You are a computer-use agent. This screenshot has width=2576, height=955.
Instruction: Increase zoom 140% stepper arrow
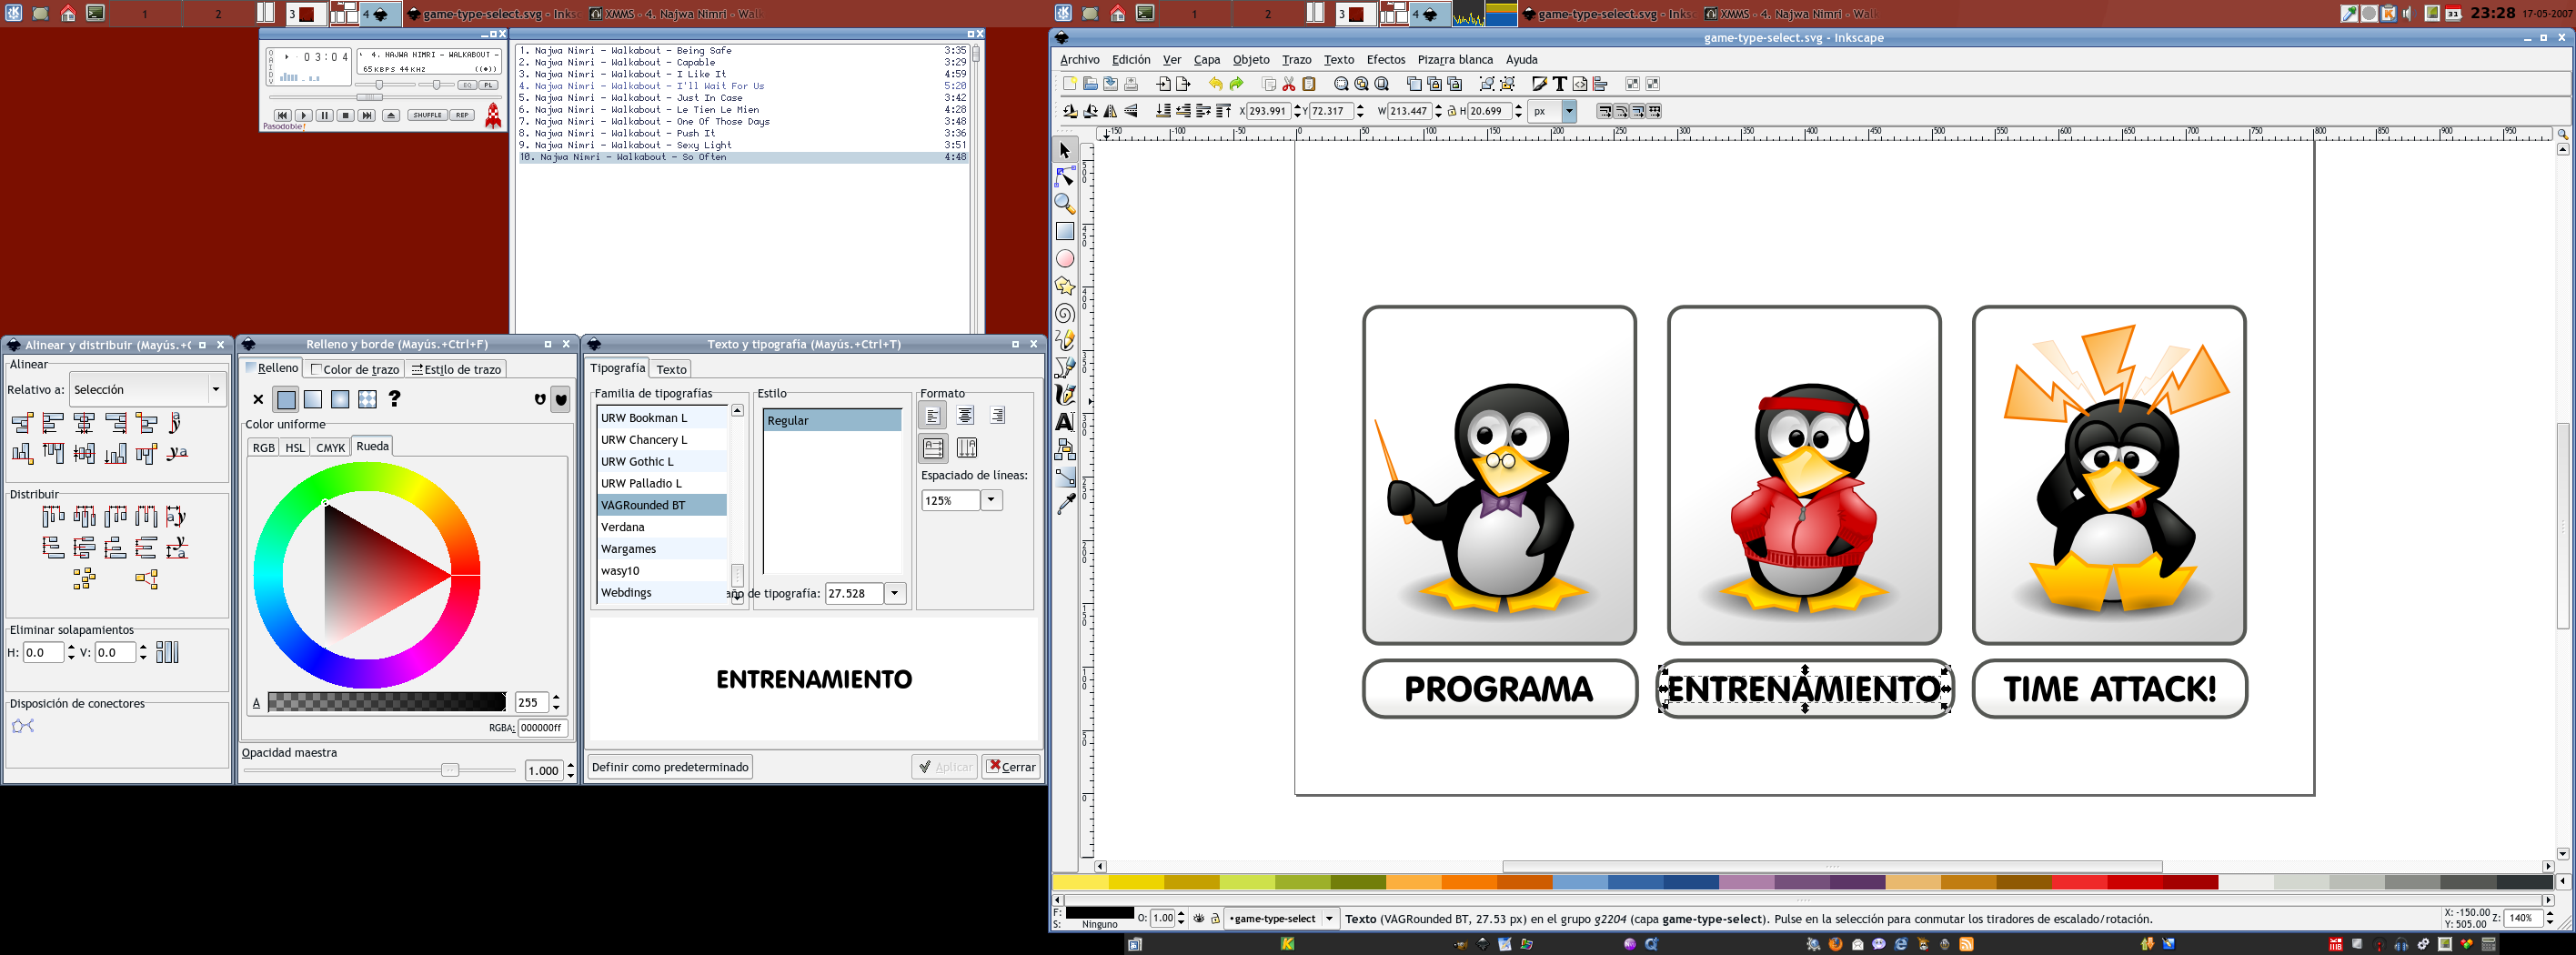(x=2549, y=914)
